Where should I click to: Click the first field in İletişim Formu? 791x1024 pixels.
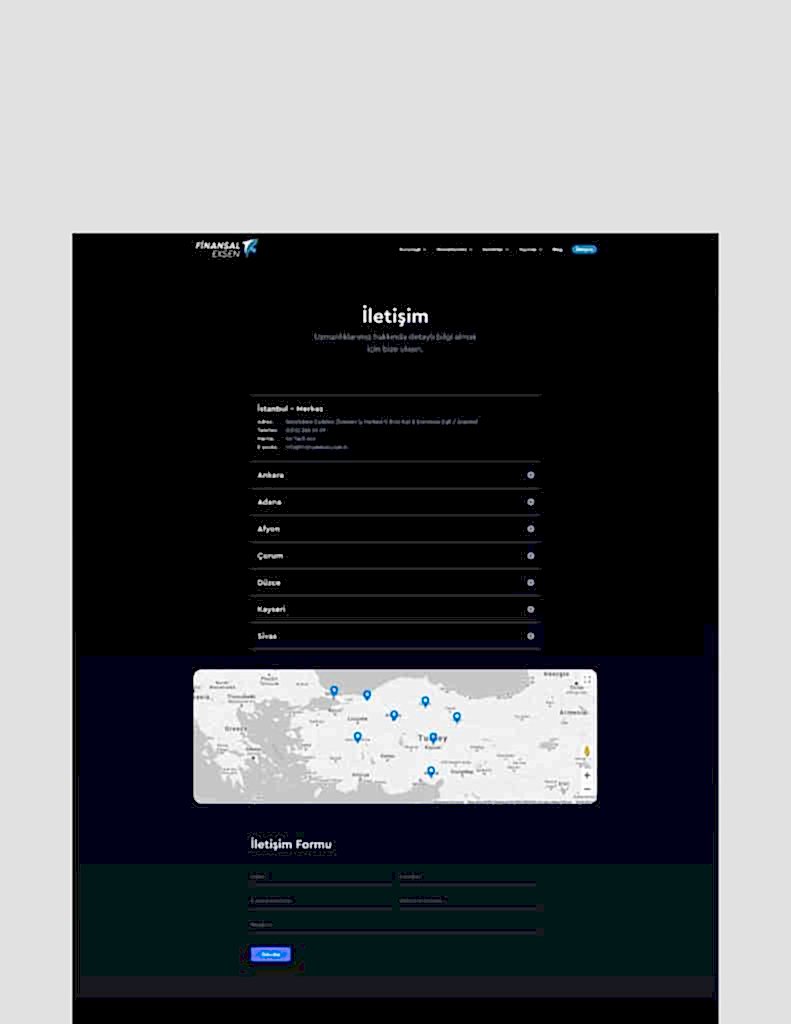tap(320, 880)
